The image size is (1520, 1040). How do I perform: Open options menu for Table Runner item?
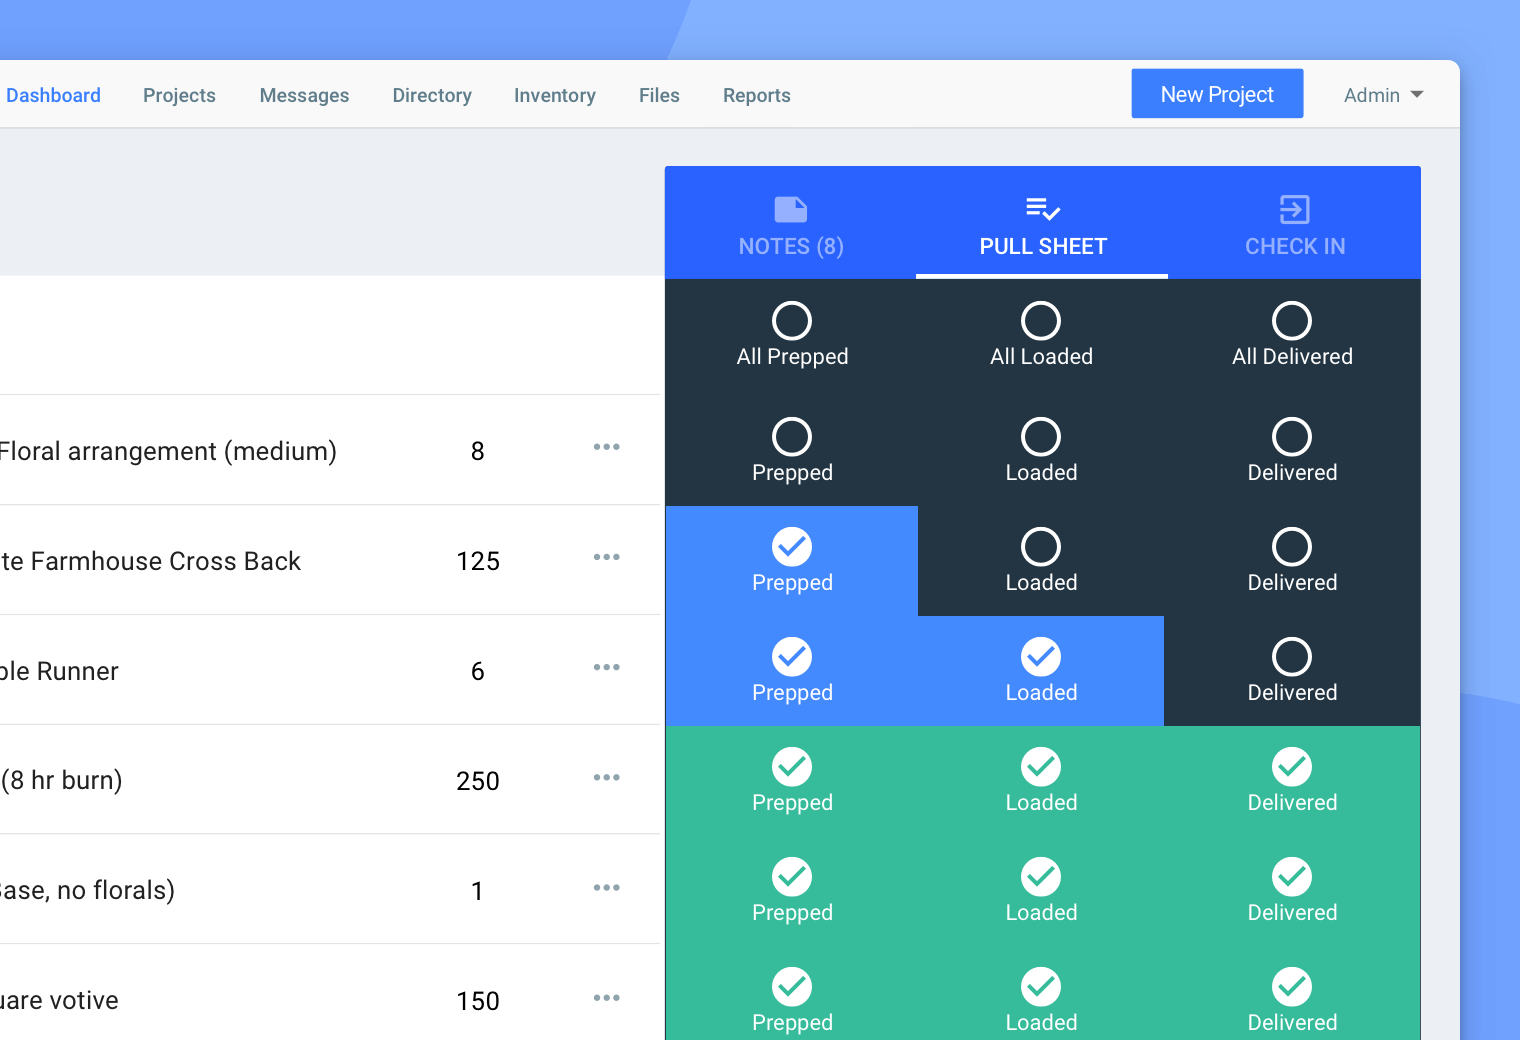coord(607,667)
